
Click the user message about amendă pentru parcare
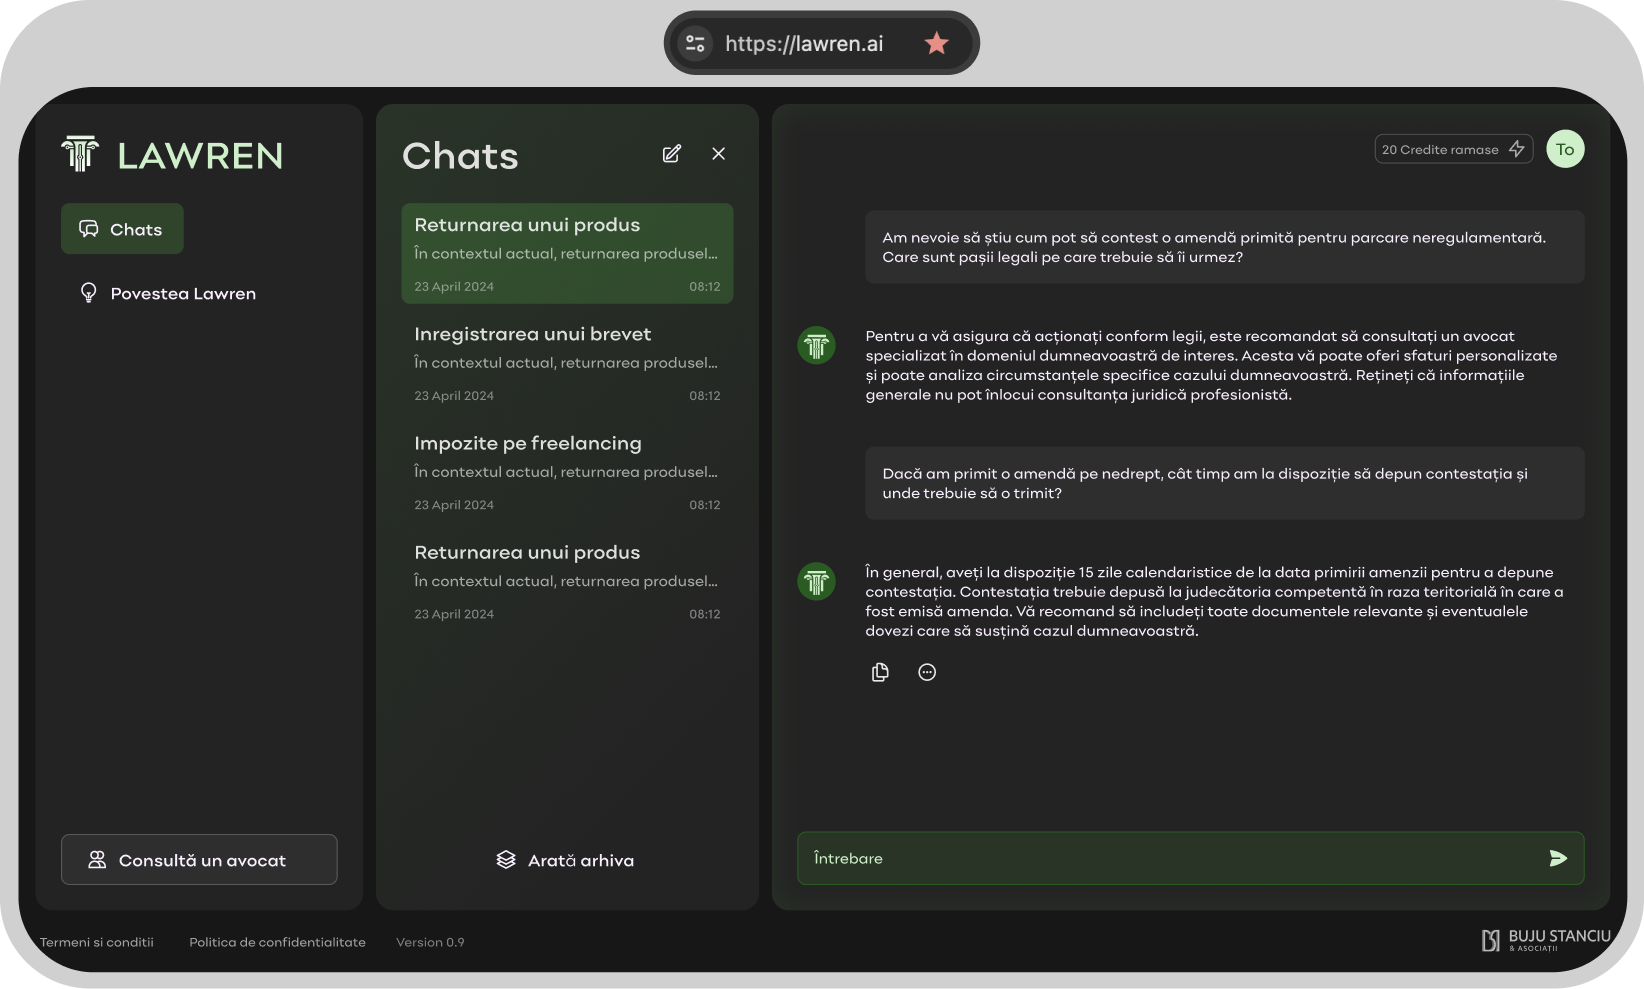point(1225,247)
